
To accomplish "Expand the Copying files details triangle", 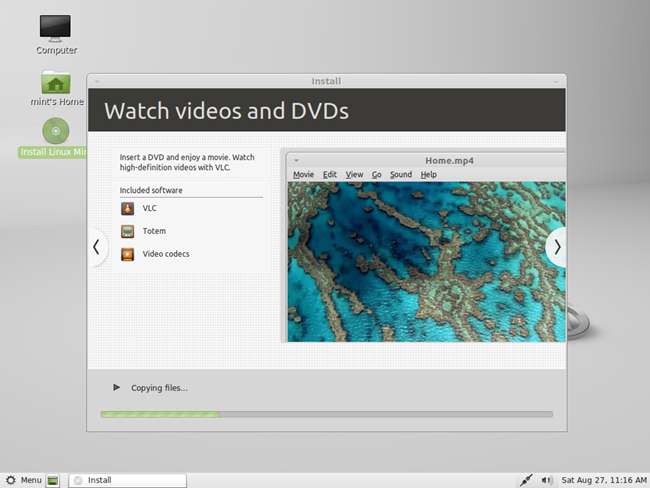I will pyautogui.click(x=116, y=387).
